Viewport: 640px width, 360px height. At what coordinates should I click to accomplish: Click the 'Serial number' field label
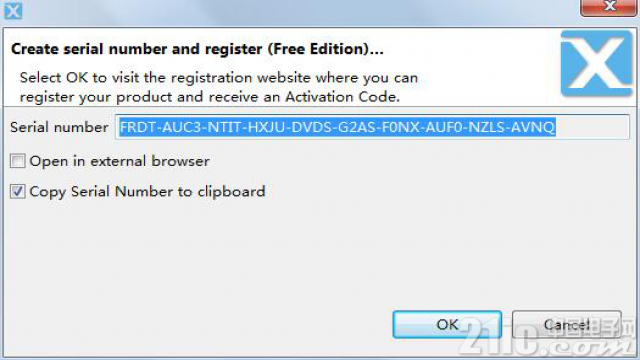(59, 127)
